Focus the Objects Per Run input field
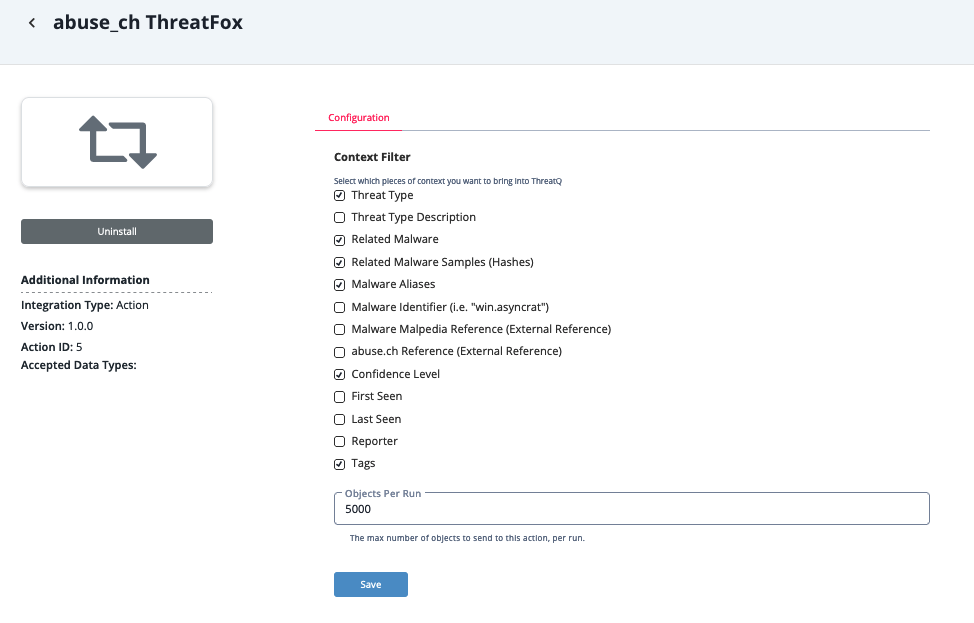This screenshot has width=974, height=623. point(632,509)
